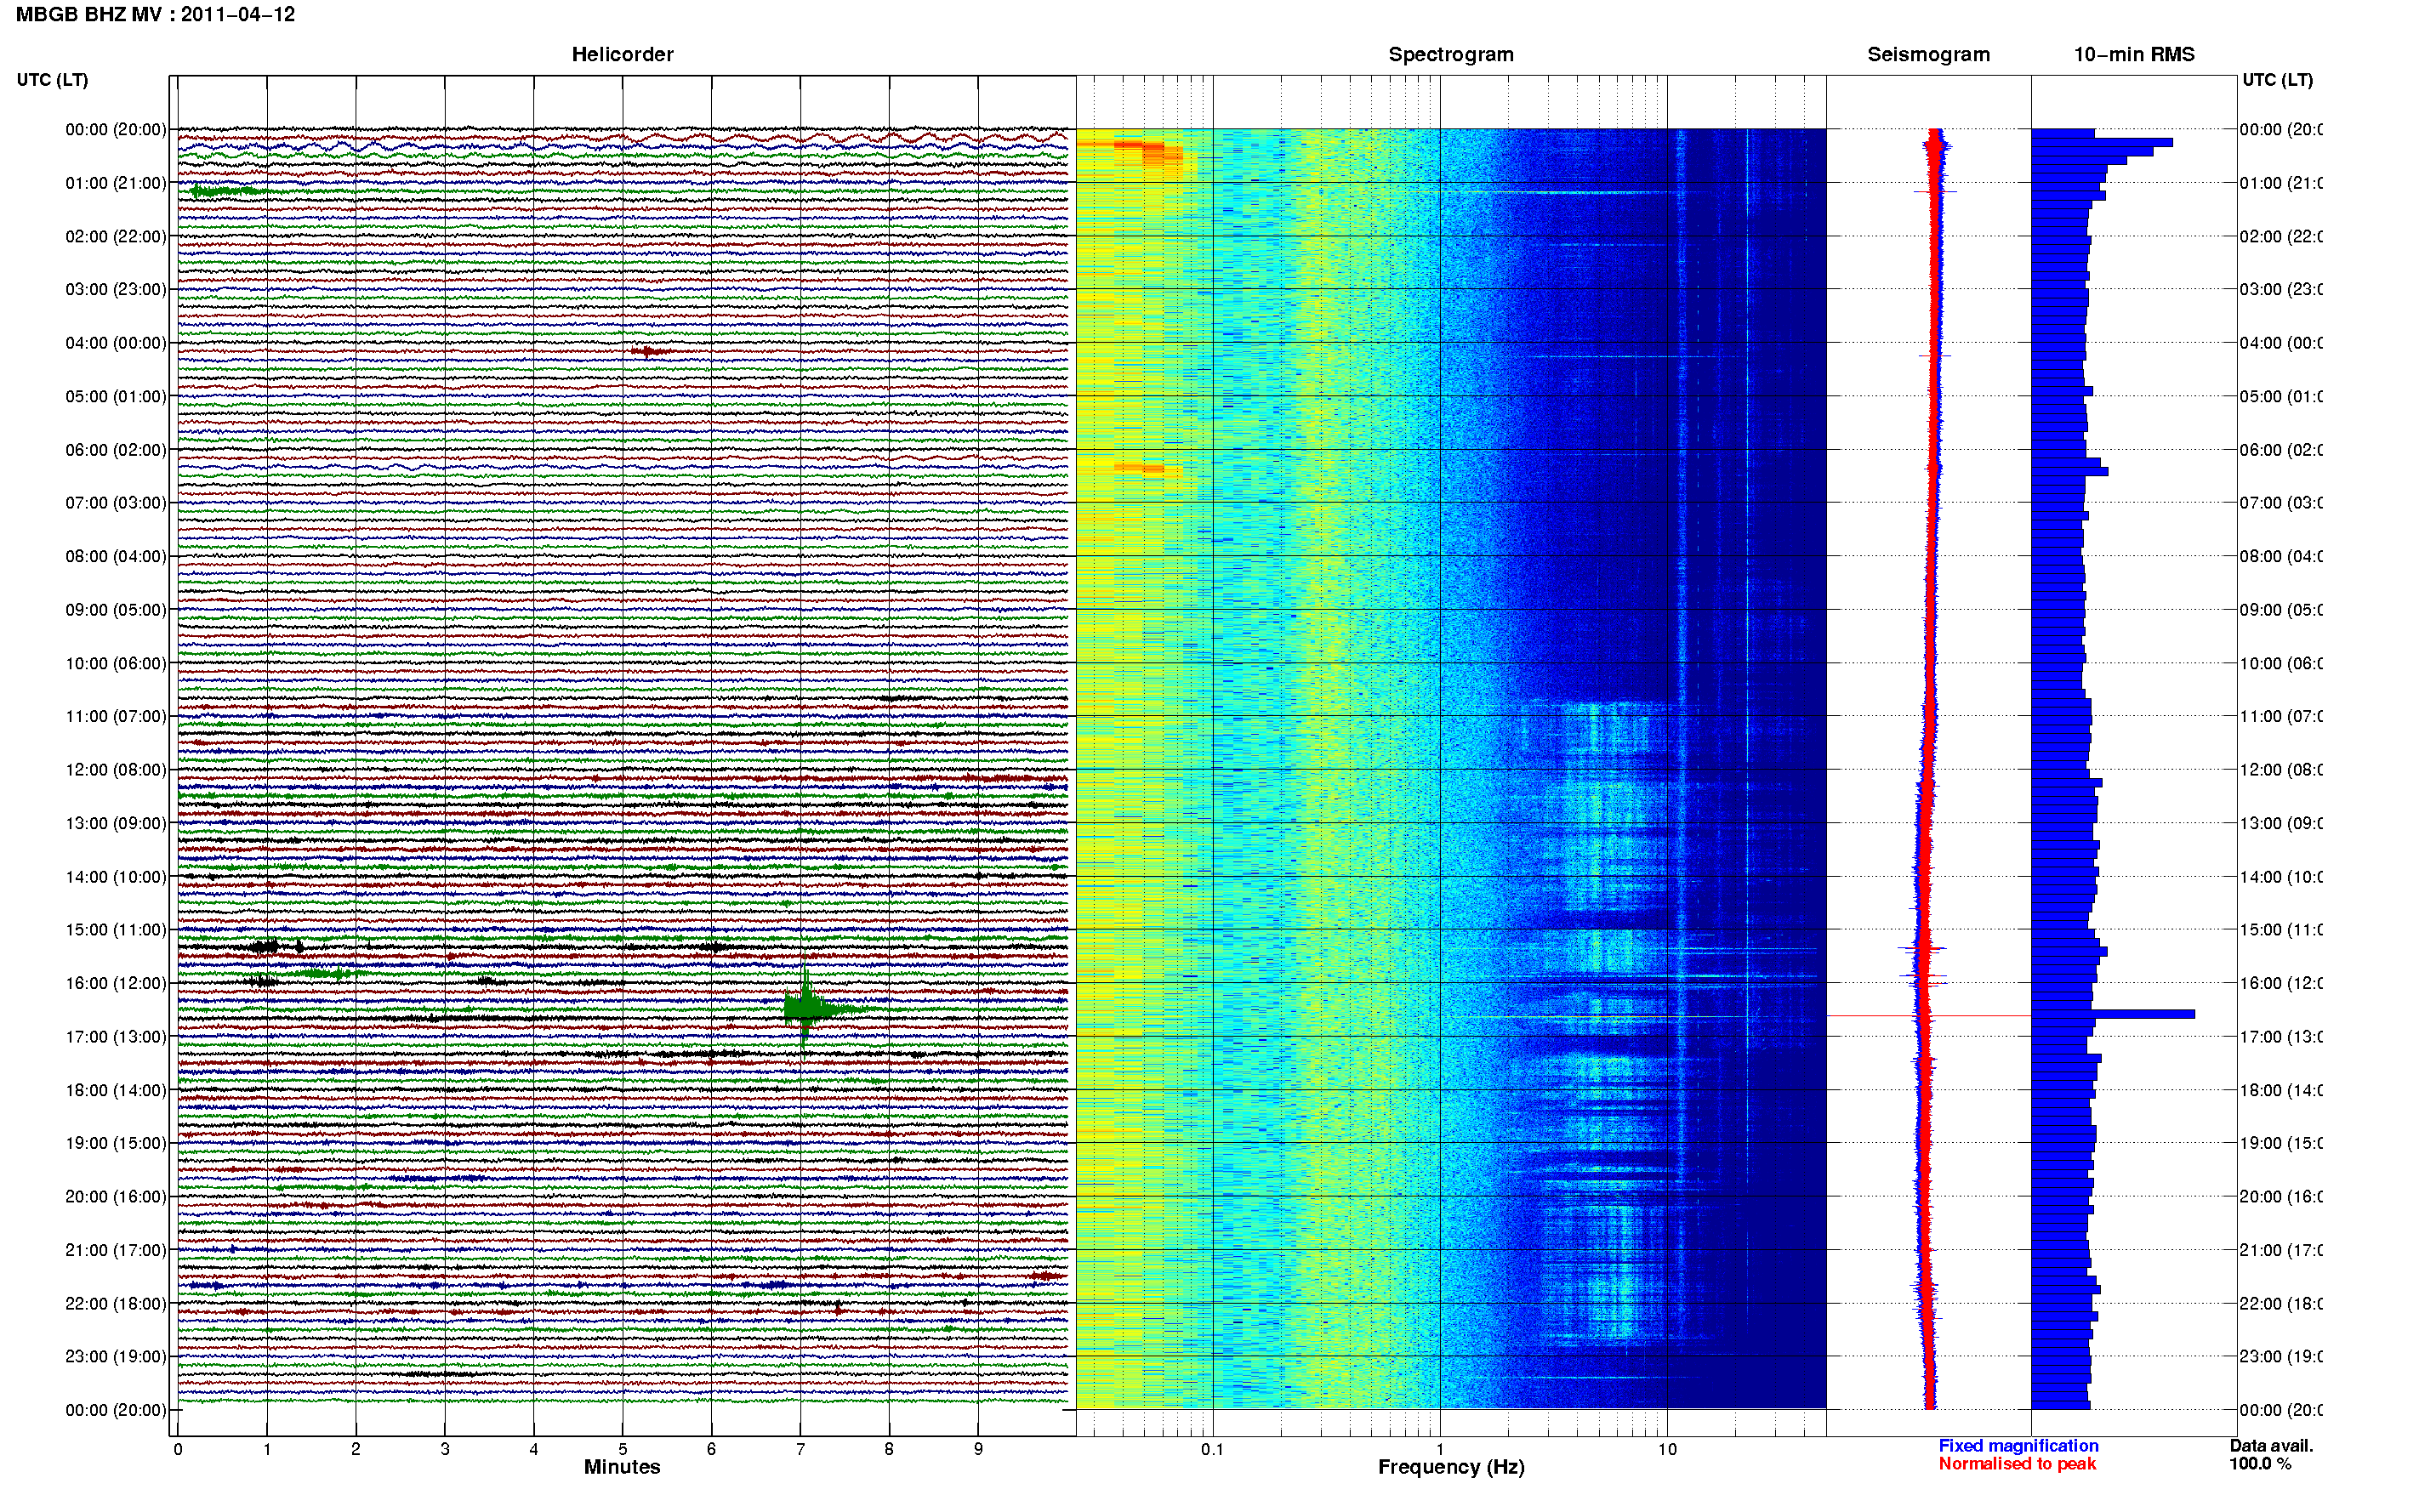The image size is (2419, 1512).
Task: Click the Frequency (Hz) axis label
Action: [x=1451, y=1467]
